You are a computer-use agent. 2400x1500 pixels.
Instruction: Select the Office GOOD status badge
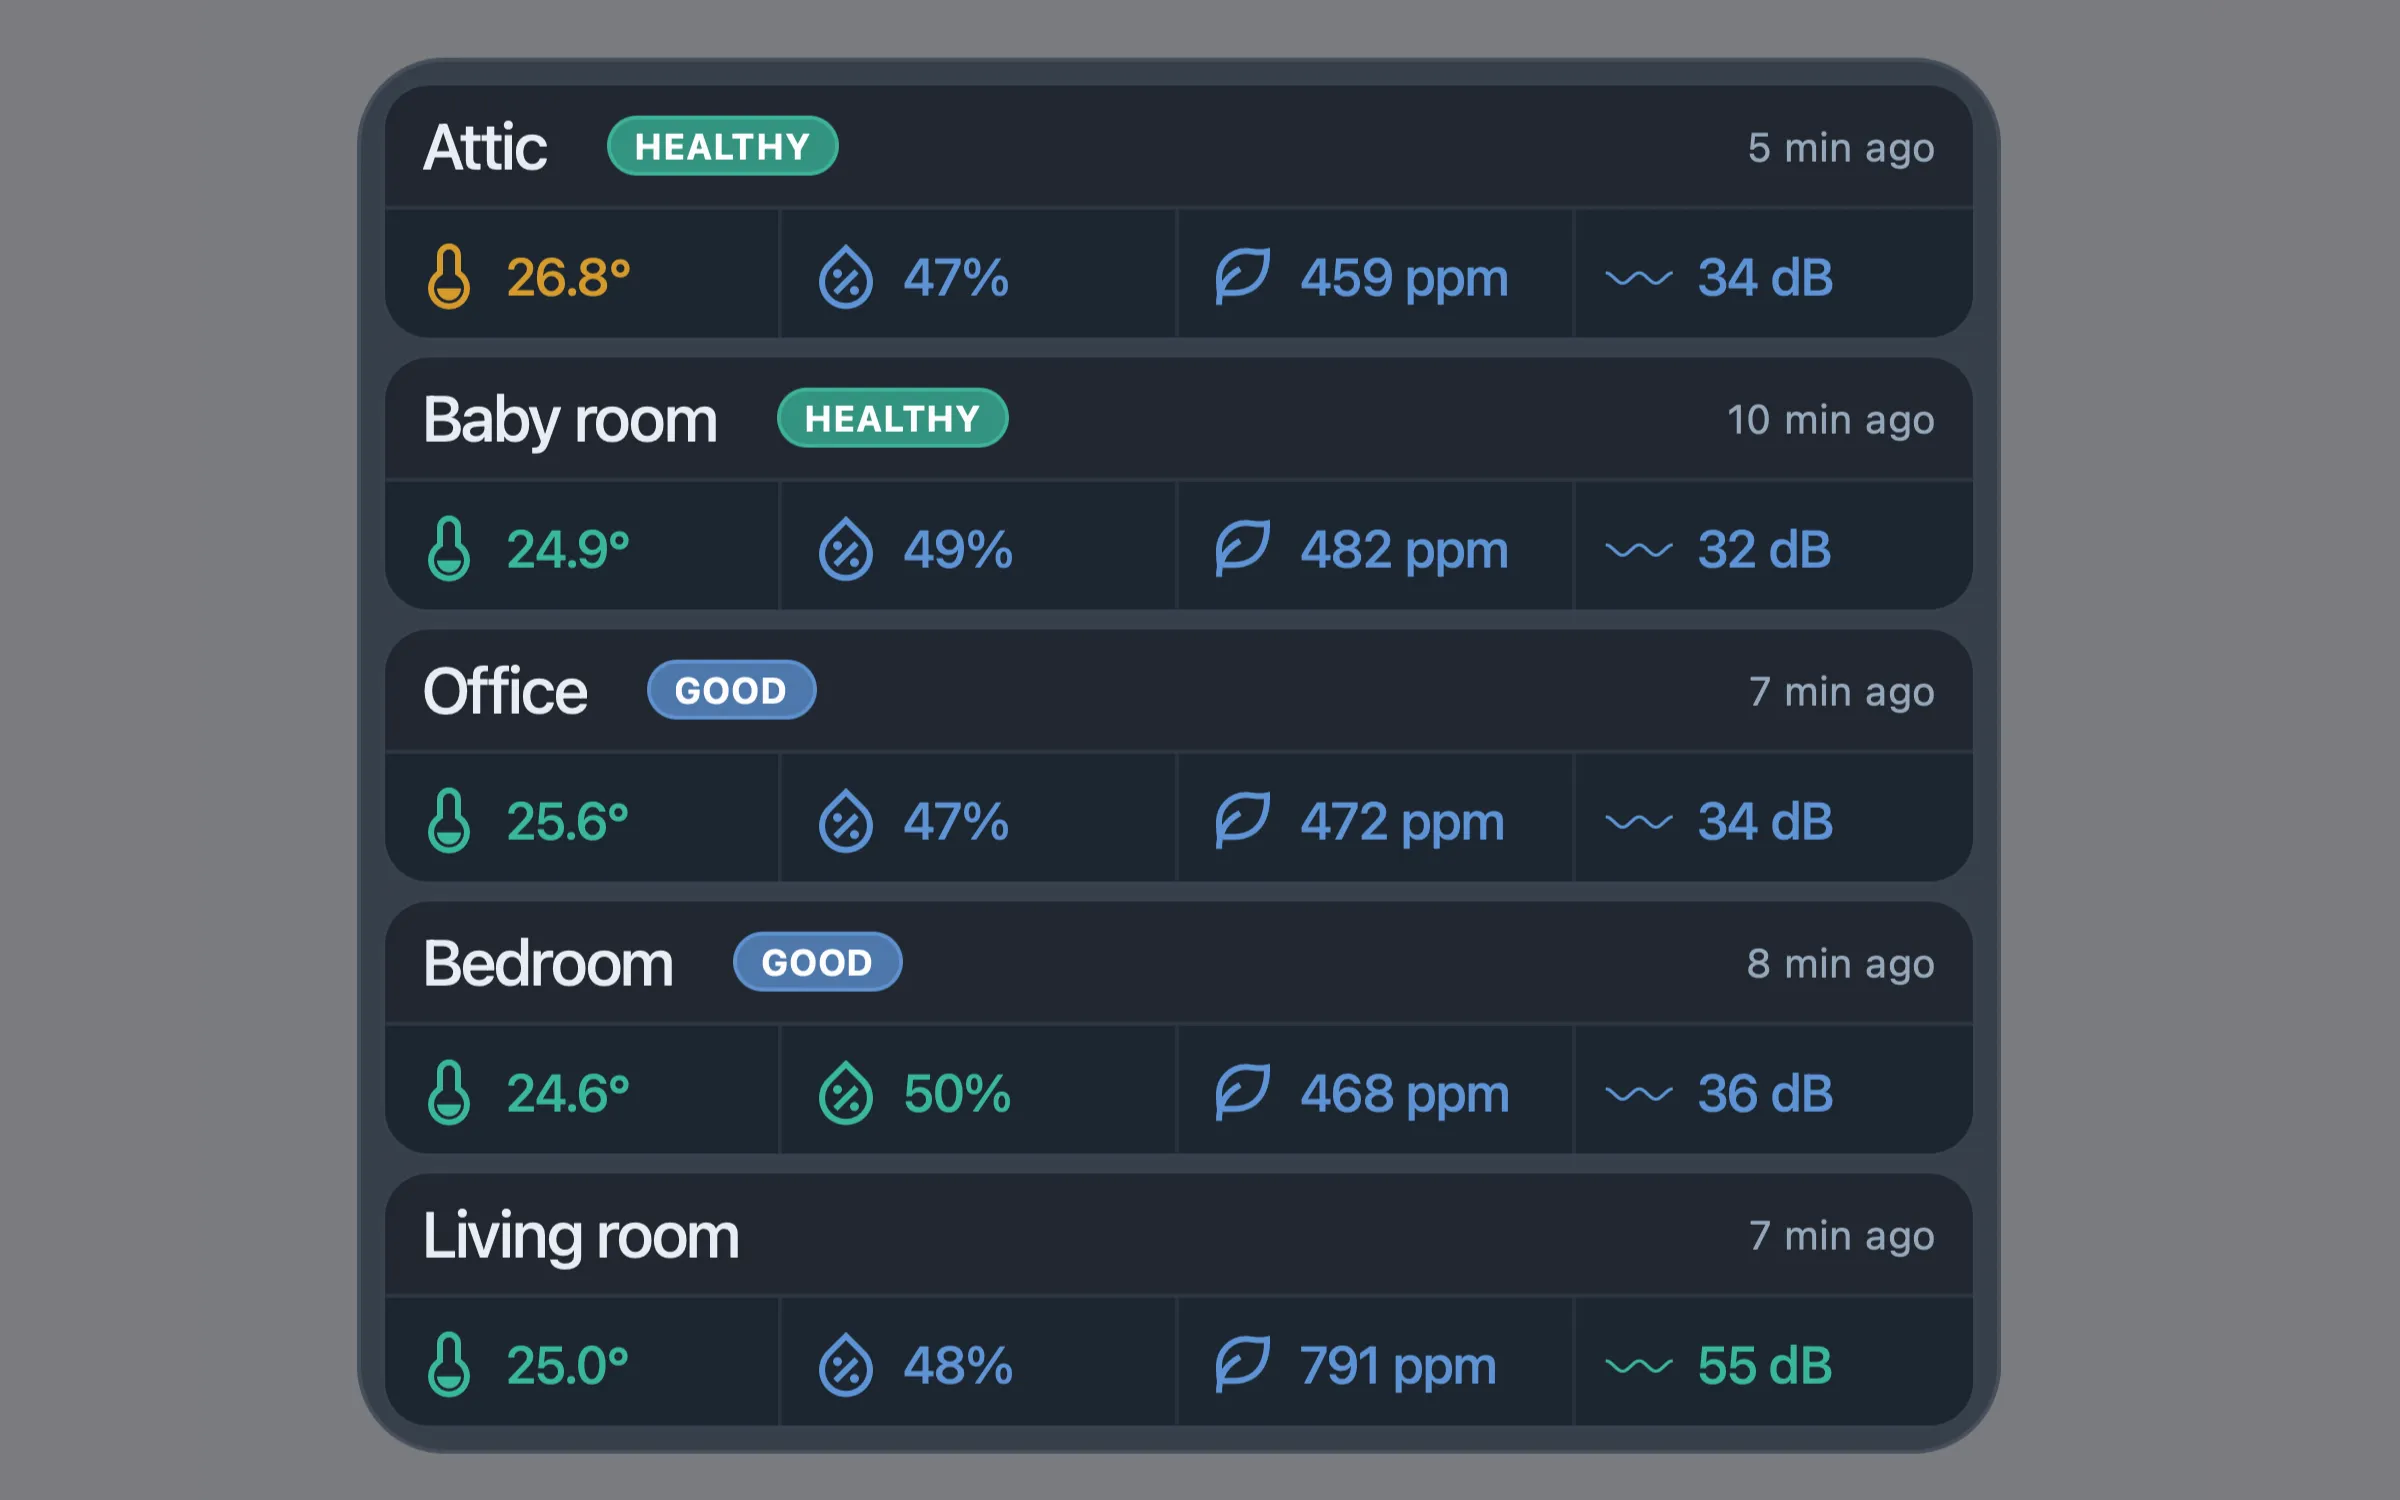point(731,691)
